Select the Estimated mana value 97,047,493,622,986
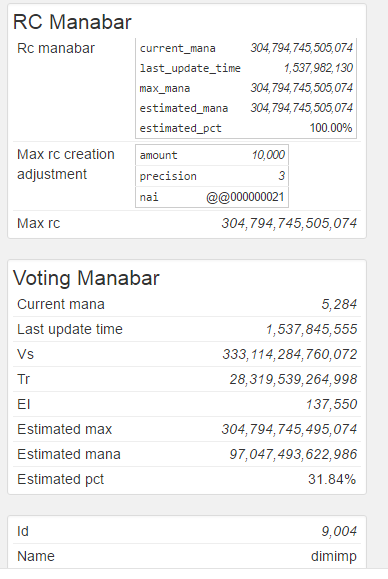 [293, 454]
